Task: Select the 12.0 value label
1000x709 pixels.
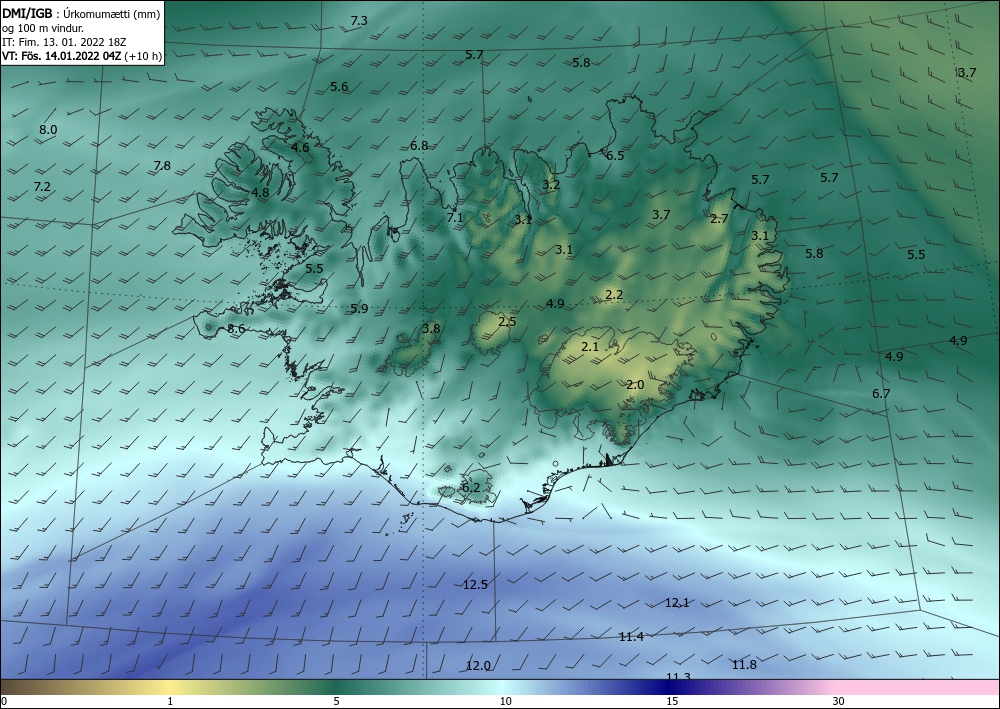Action: [x=478, y=666]
